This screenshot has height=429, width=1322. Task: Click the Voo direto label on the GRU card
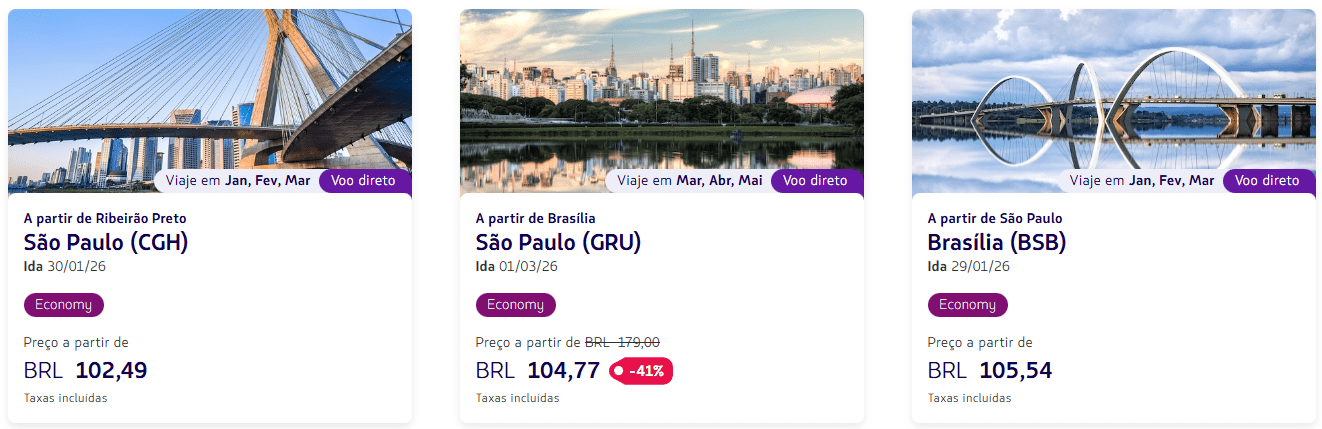click(815, 181)
